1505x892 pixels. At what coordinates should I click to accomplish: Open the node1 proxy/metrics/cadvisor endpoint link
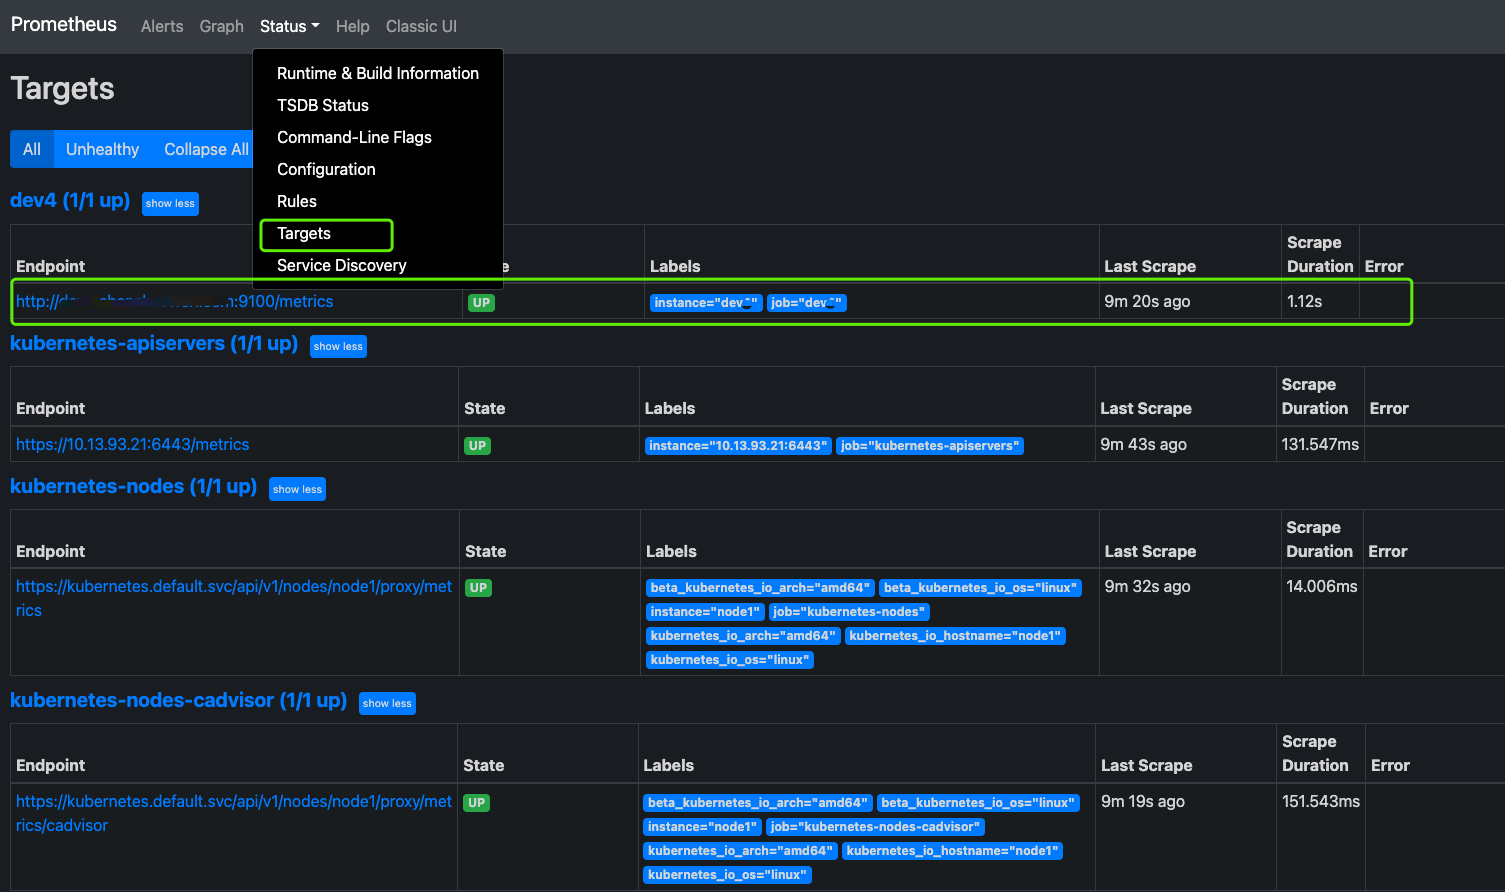(234, 813)
